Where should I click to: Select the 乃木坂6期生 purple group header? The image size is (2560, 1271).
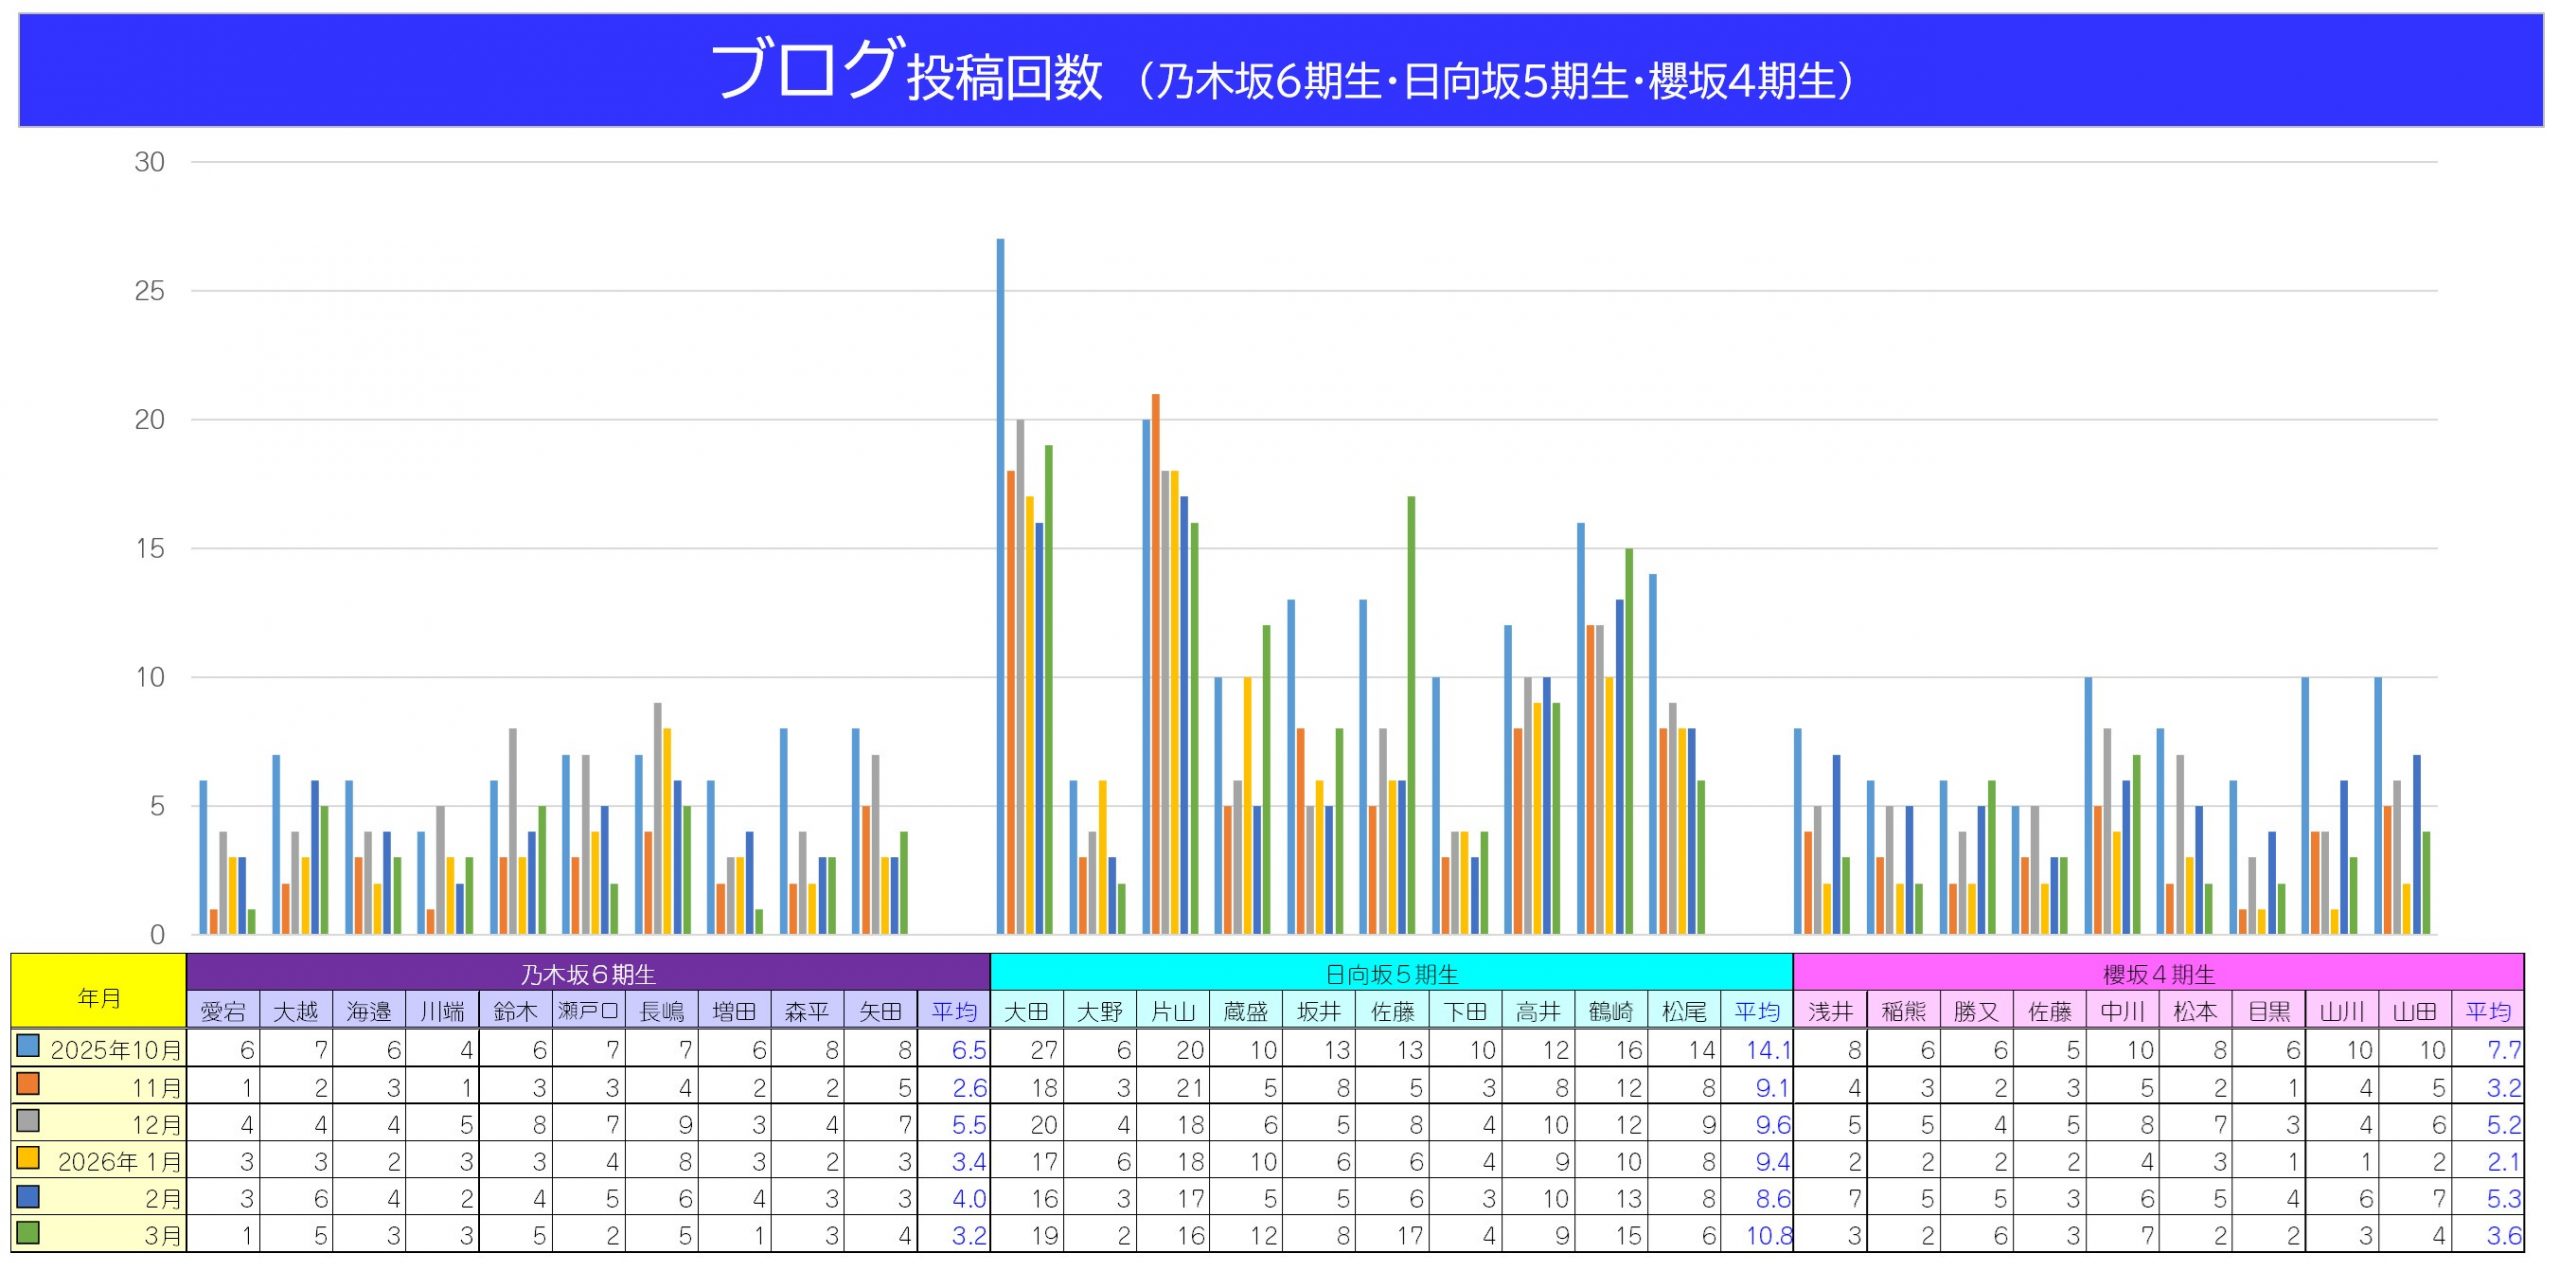tap(588, 973)
